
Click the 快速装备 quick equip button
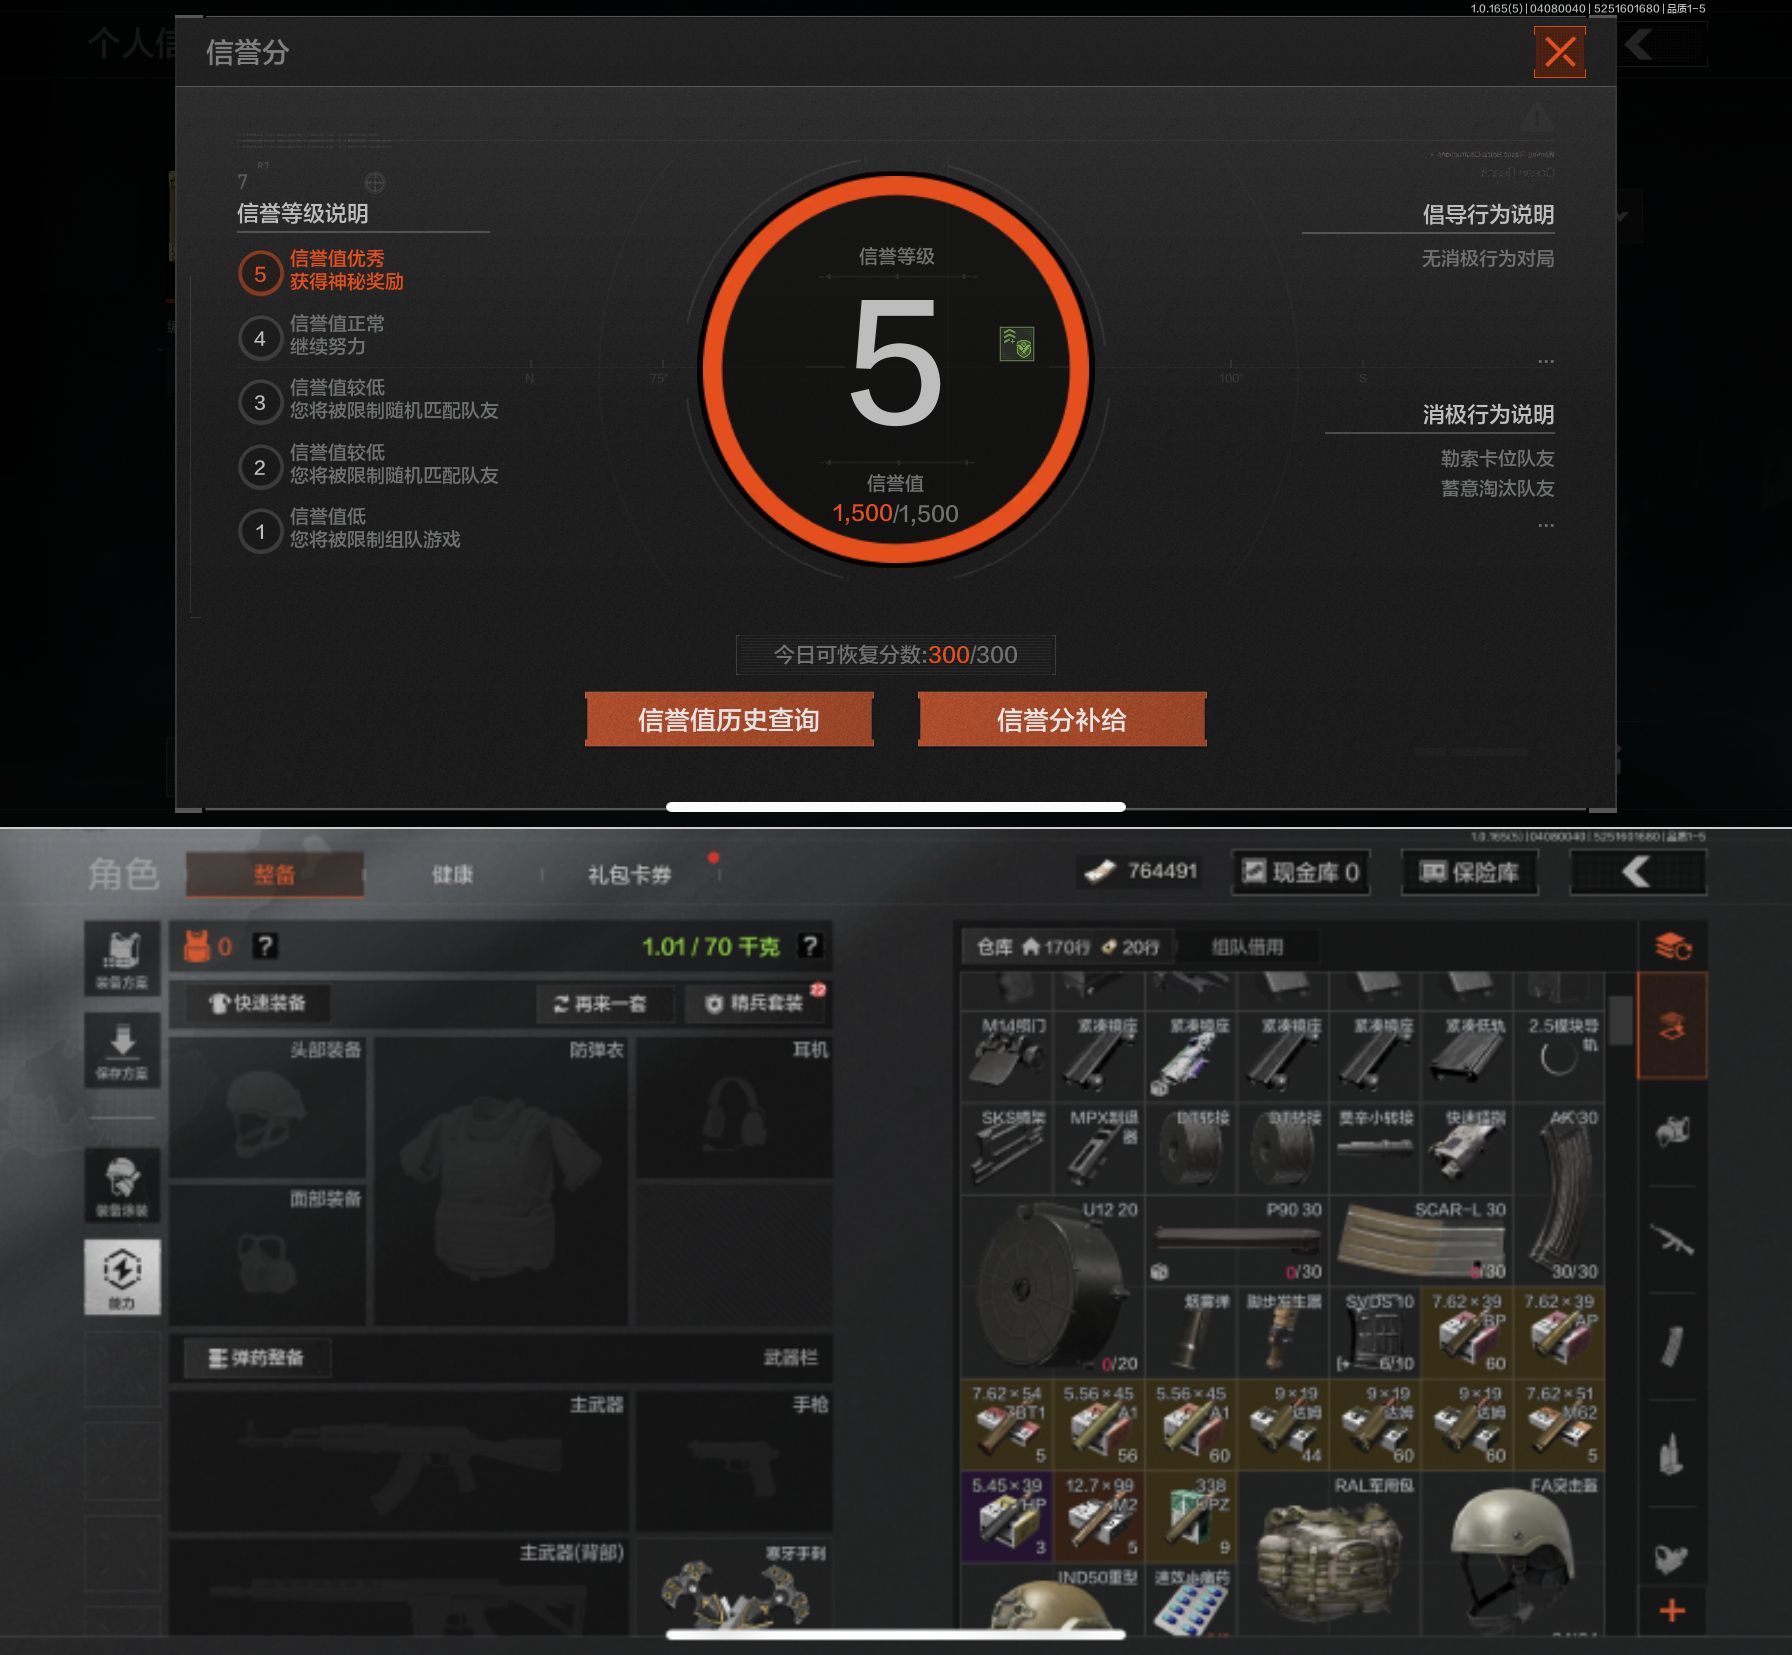click(258, 1003)
